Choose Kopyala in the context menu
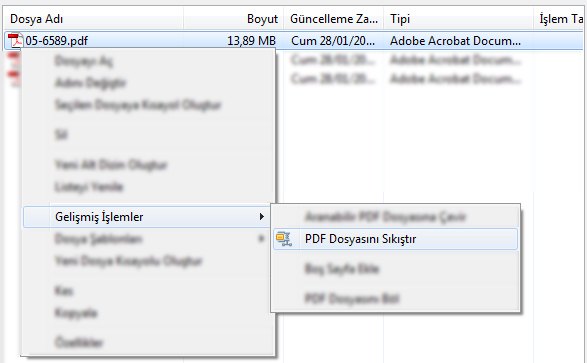 point(76,313)
